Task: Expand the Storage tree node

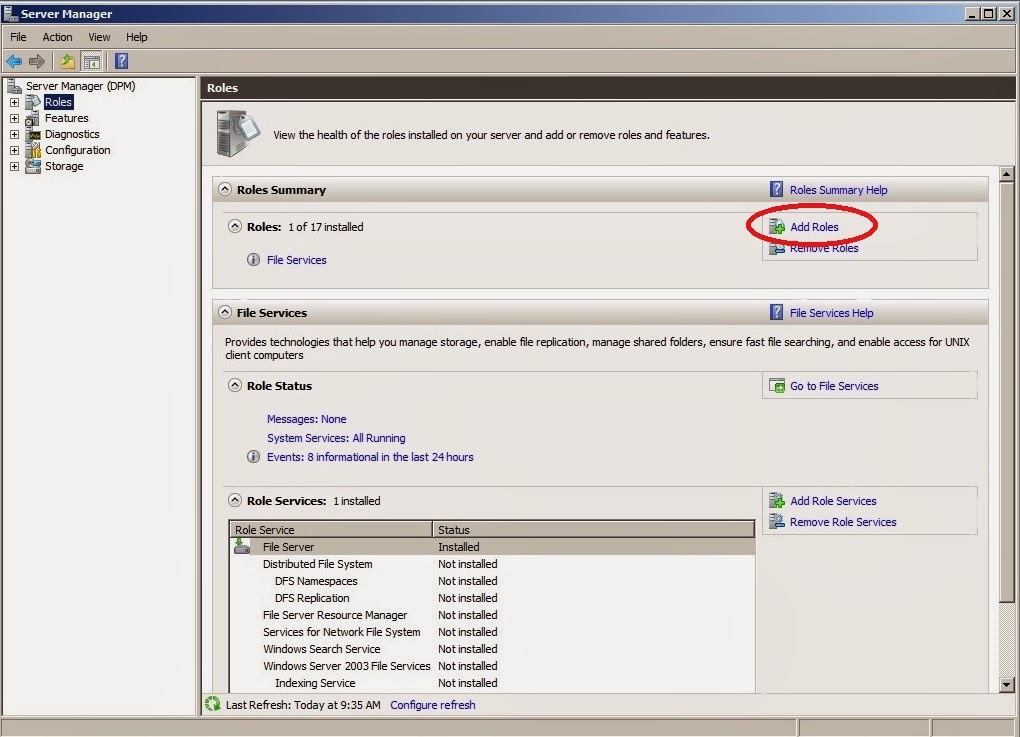Action: (14, 166)
